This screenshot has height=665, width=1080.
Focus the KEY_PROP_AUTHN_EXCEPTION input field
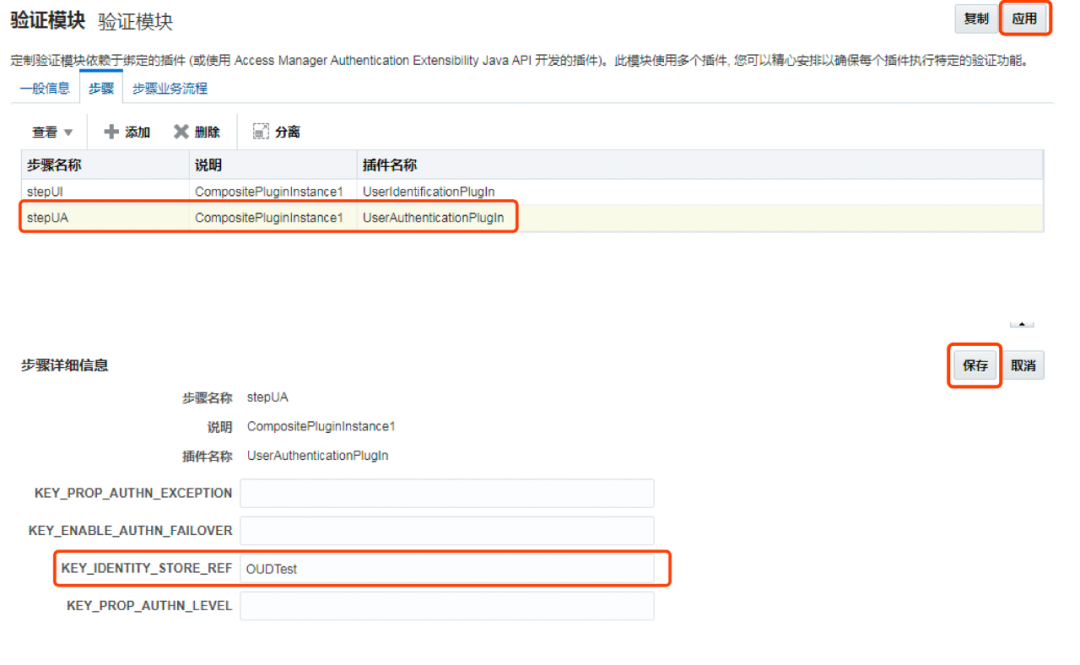tap(447, 493)
